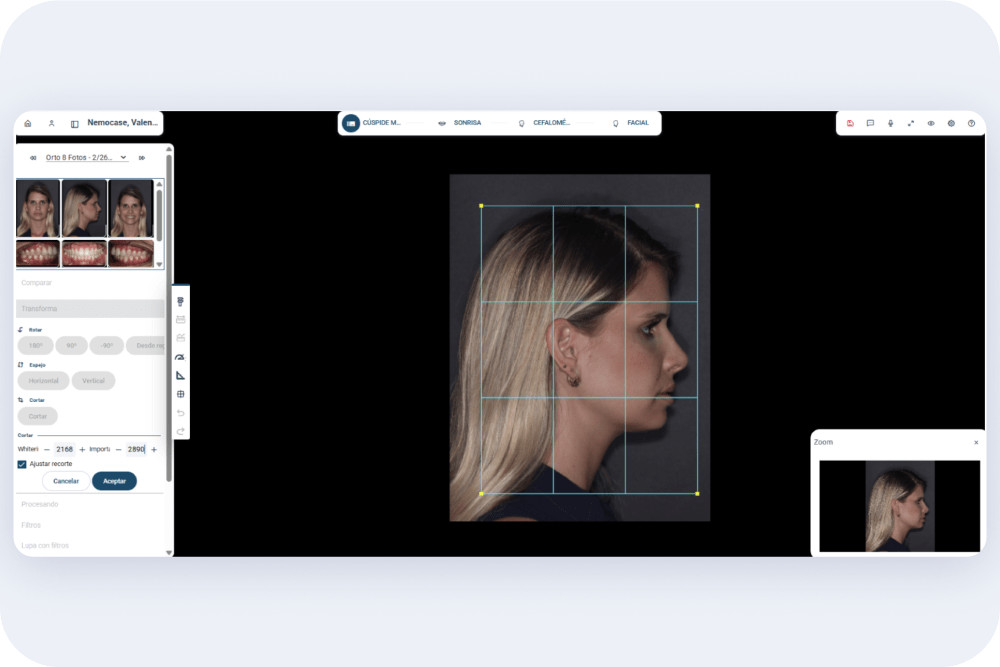Click the Desde re... rotate button
1000x667 pixels.
[145, 346]
